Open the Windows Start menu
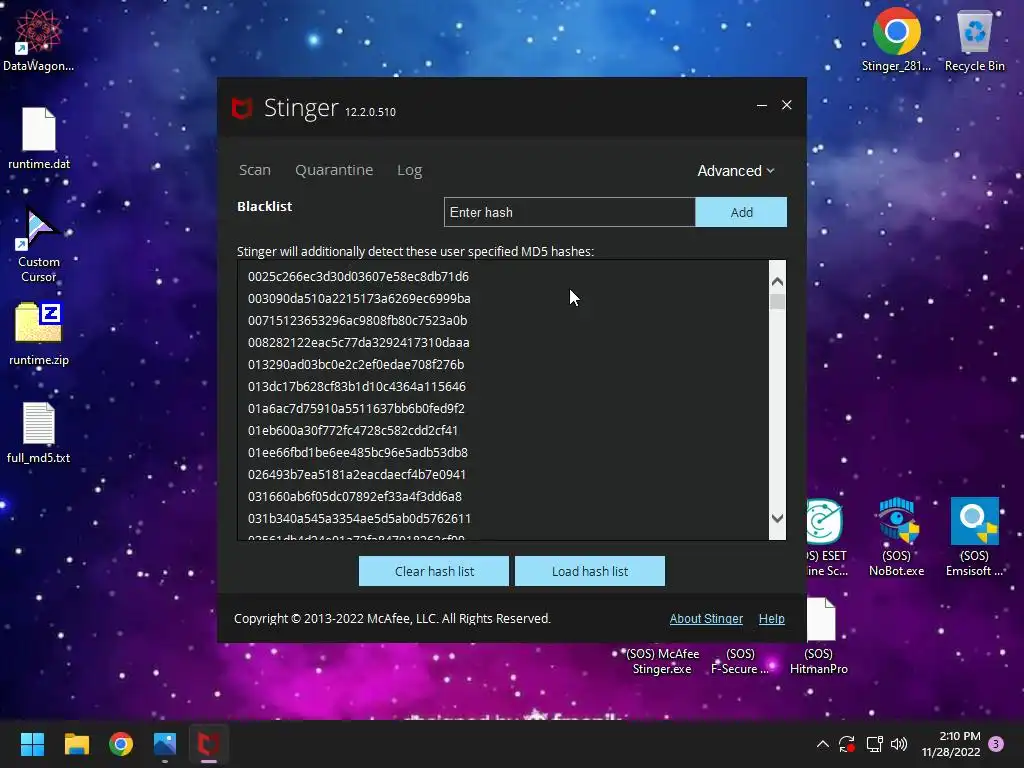The width and height of the screenshot is (1024, 768). [32, 744]
